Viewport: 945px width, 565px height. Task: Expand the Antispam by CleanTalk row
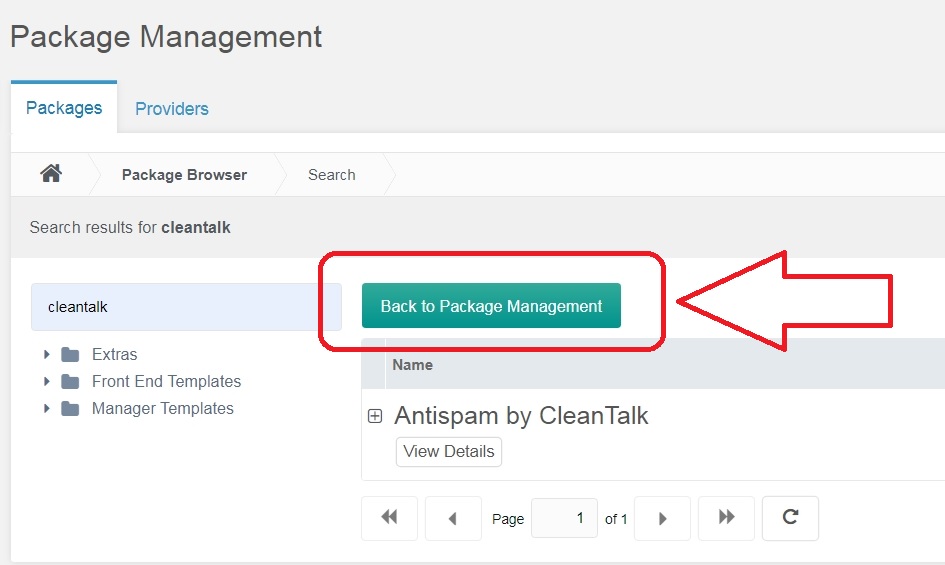[375, 416]
